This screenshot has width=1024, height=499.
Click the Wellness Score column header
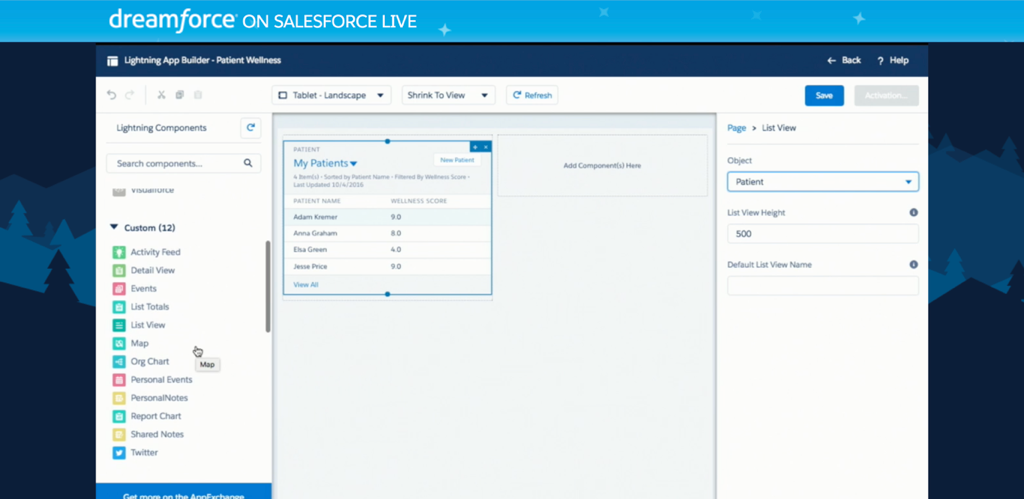click(419, 201)
